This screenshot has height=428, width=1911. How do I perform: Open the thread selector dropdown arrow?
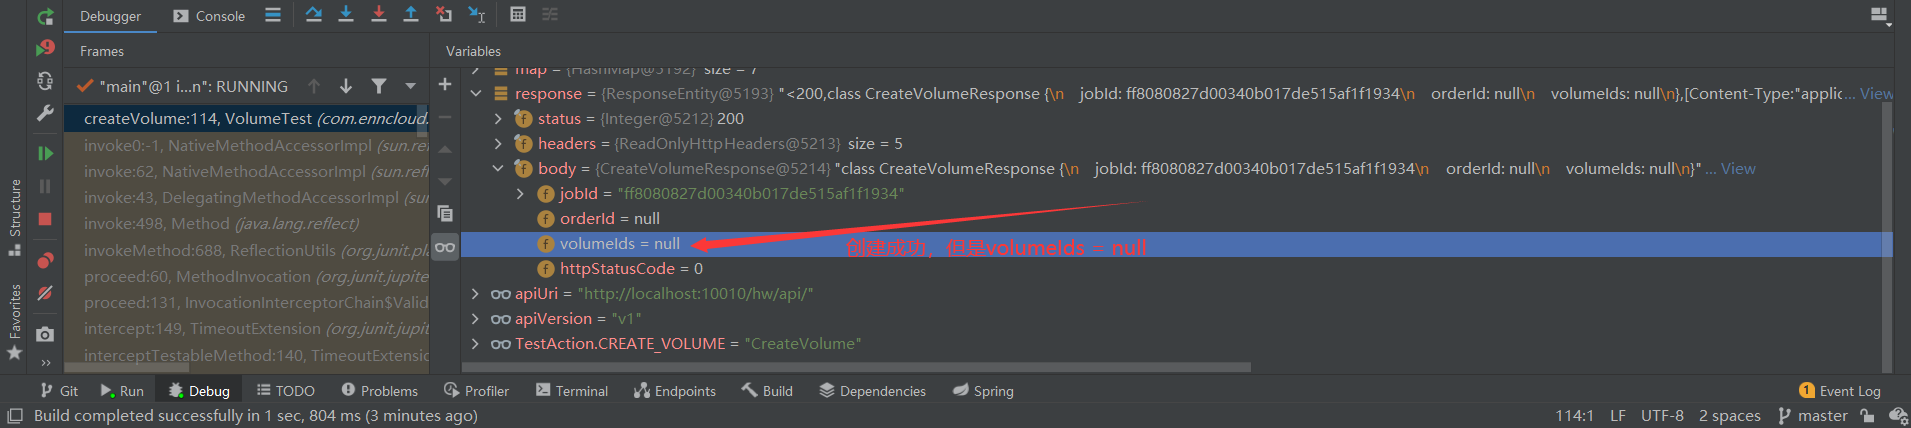pyautogui.click(x=410, y=86)
